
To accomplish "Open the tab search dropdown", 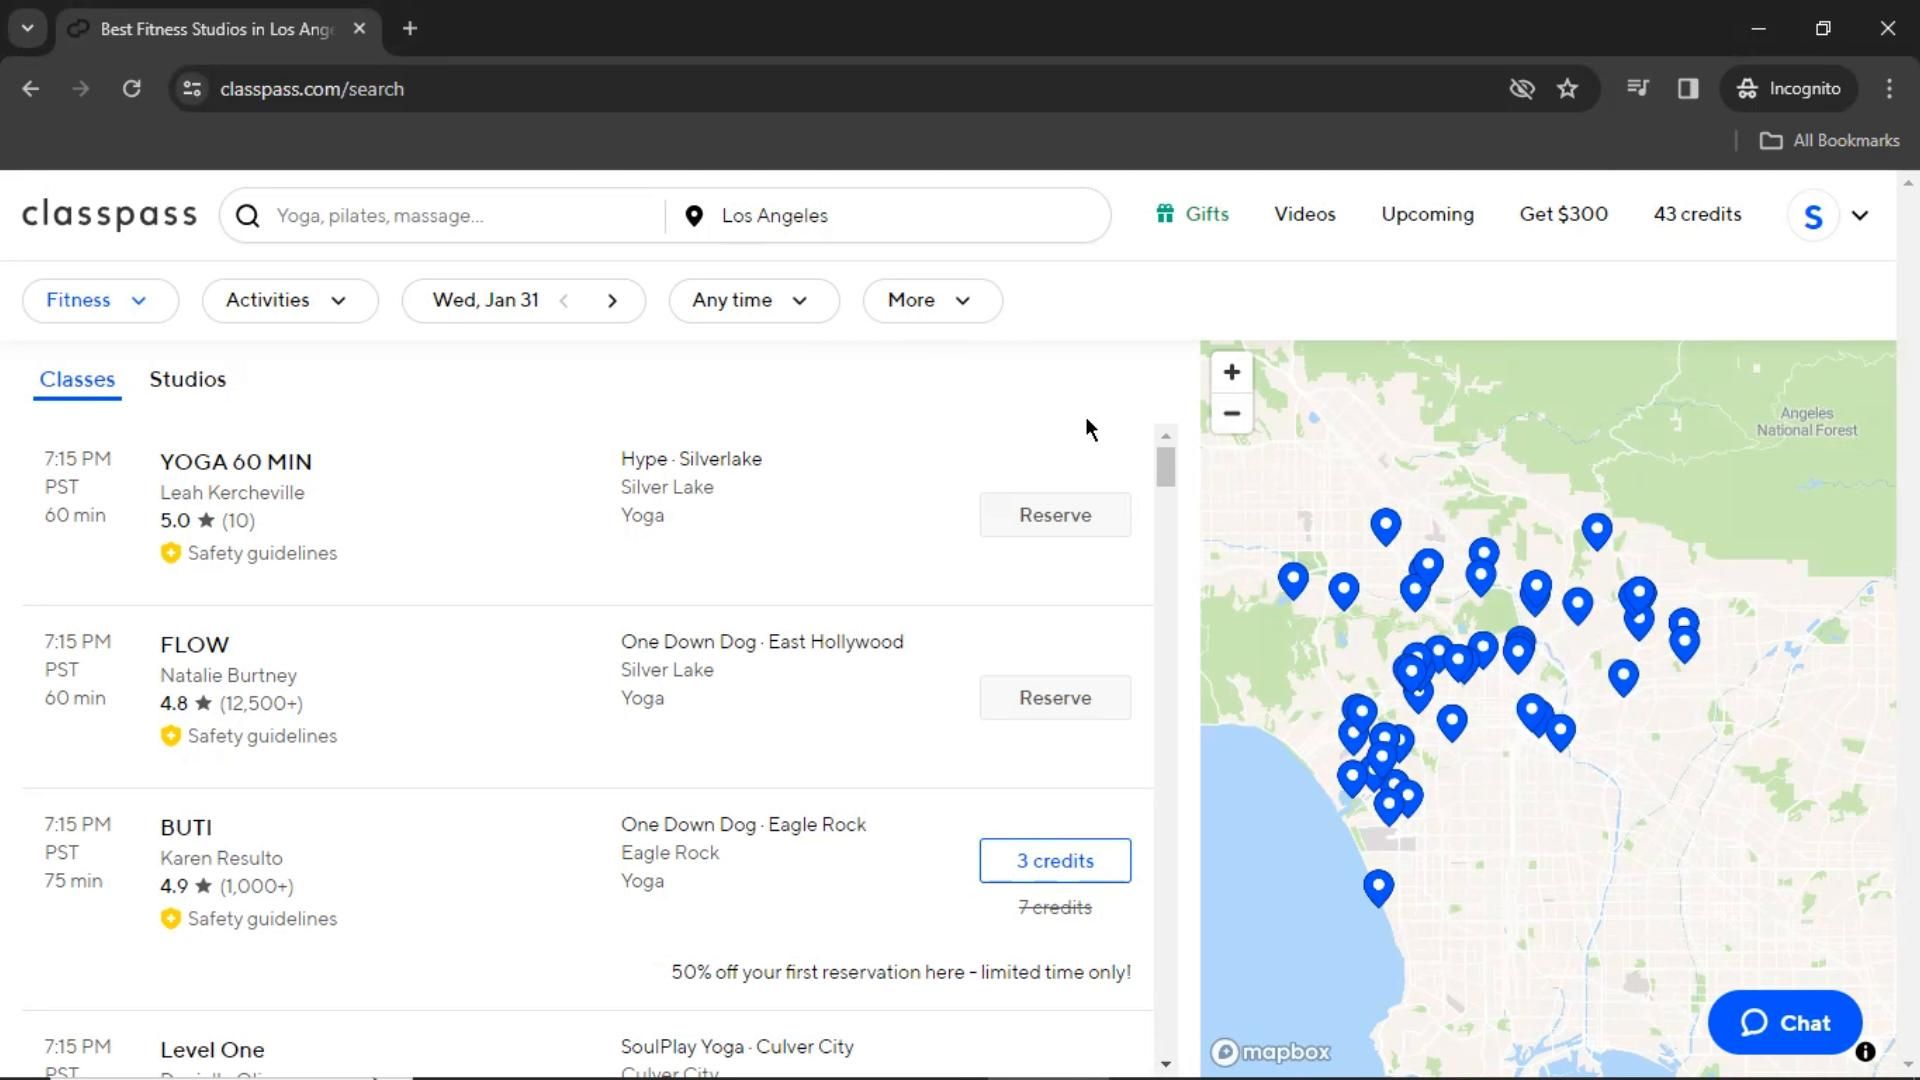I will click(27, 29).
